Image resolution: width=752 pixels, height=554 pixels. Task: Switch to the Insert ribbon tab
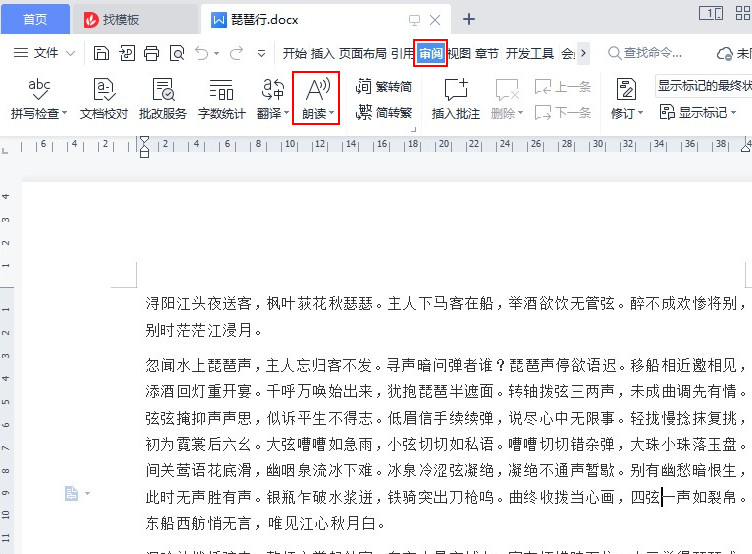322,53
